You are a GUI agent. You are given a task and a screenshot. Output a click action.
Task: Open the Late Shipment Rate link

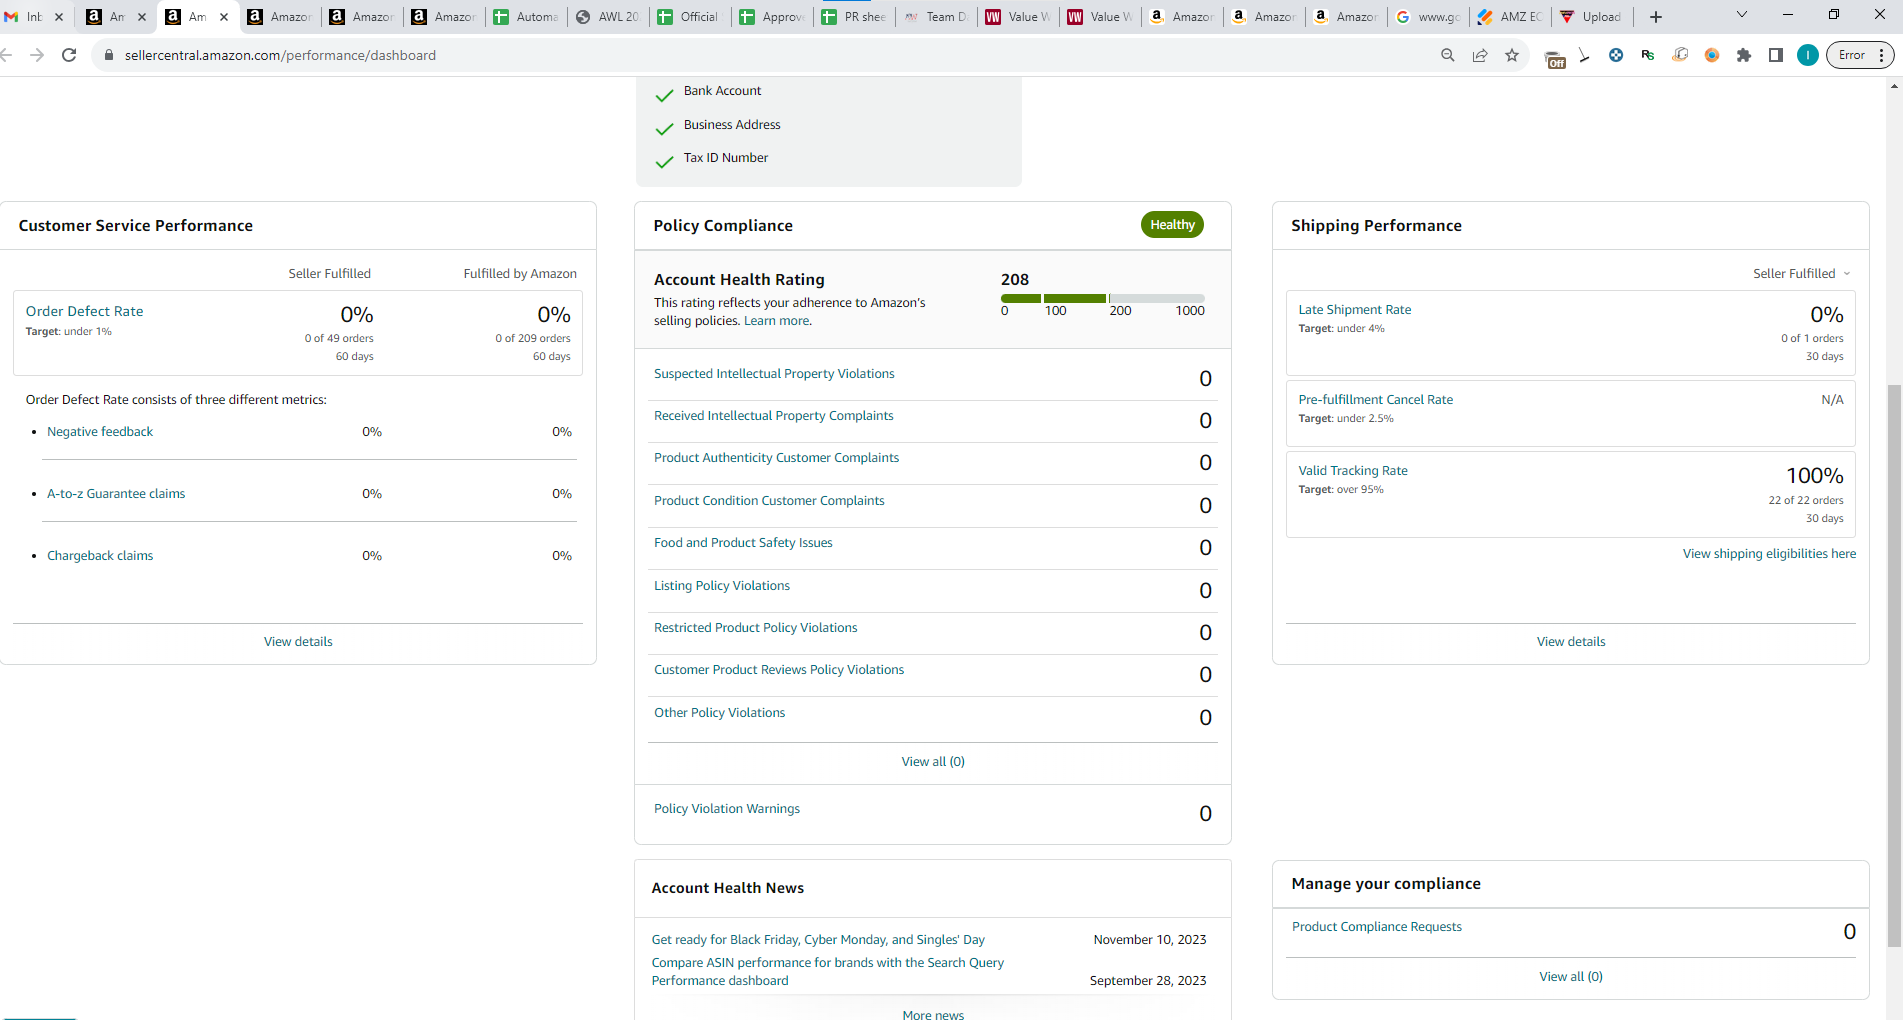(1355, 310)
